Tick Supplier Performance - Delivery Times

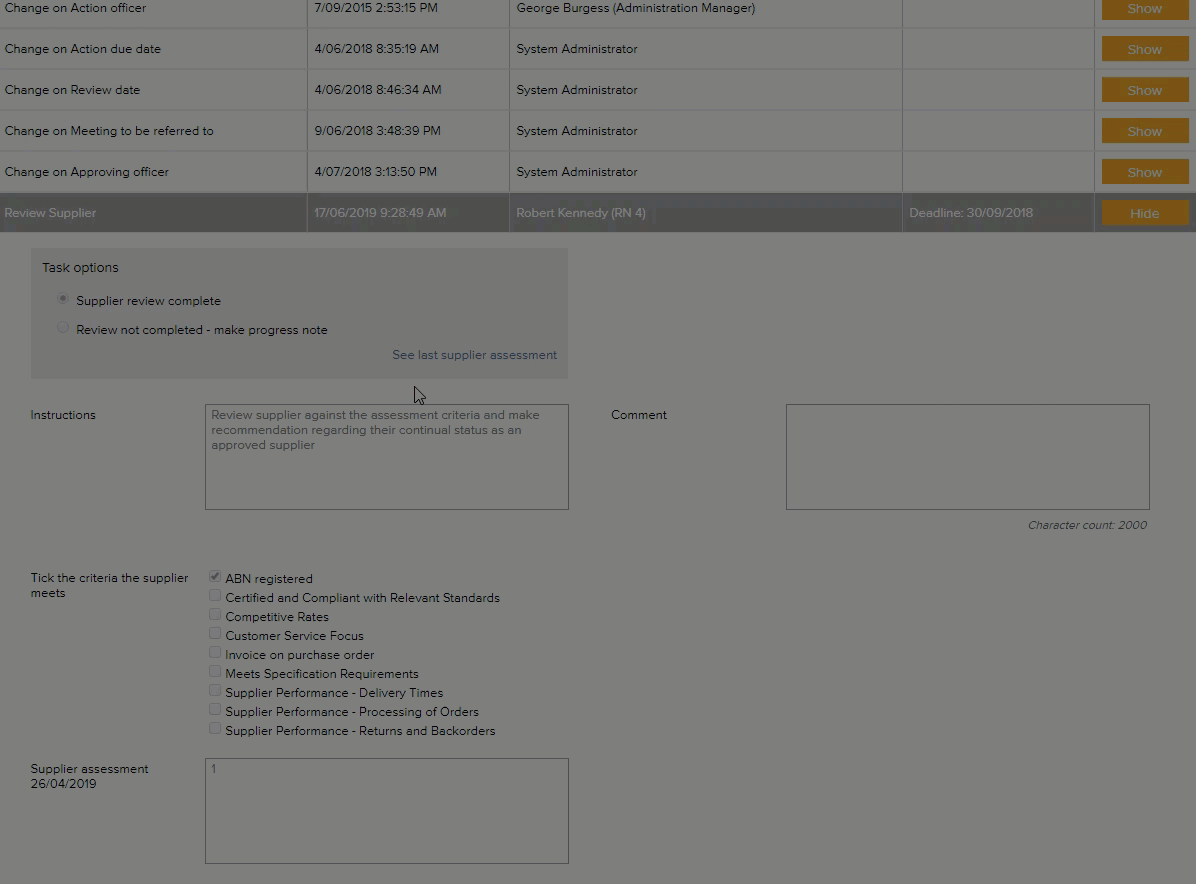215,691
